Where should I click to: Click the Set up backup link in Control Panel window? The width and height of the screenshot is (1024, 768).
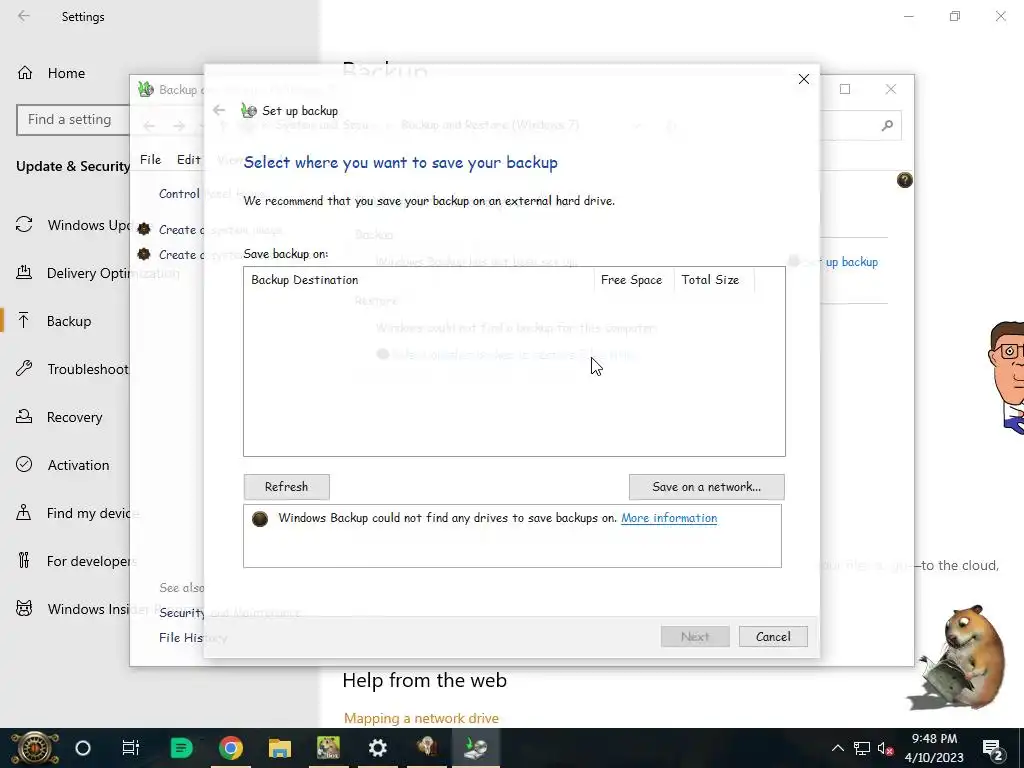(851, 262)
